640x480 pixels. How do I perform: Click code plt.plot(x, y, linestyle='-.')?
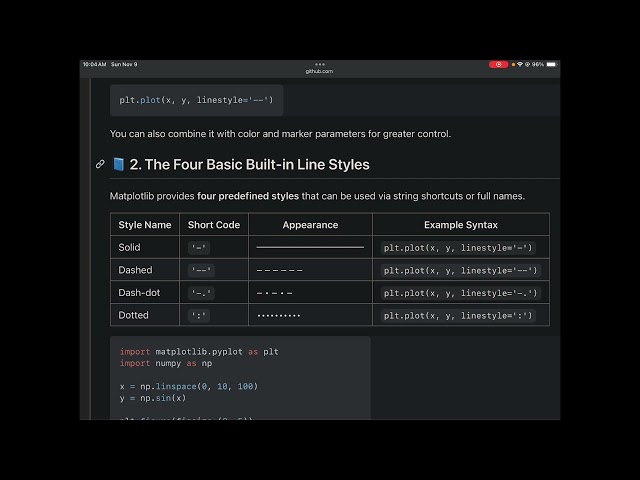(461, 293)
